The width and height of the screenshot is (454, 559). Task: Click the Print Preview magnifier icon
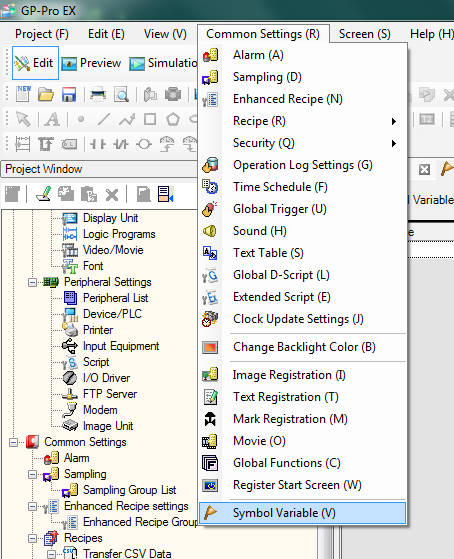pyautogui.click(x=121, y=95)
